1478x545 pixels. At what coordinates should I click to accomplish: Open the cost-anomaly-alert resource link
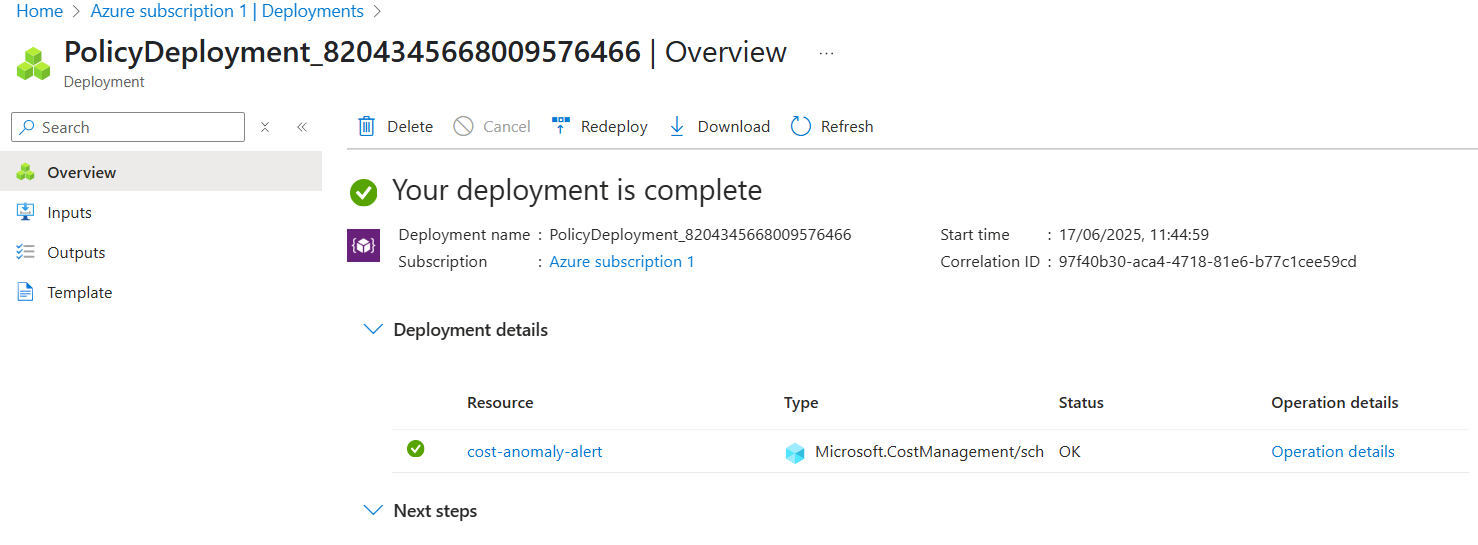click(535, 451)
